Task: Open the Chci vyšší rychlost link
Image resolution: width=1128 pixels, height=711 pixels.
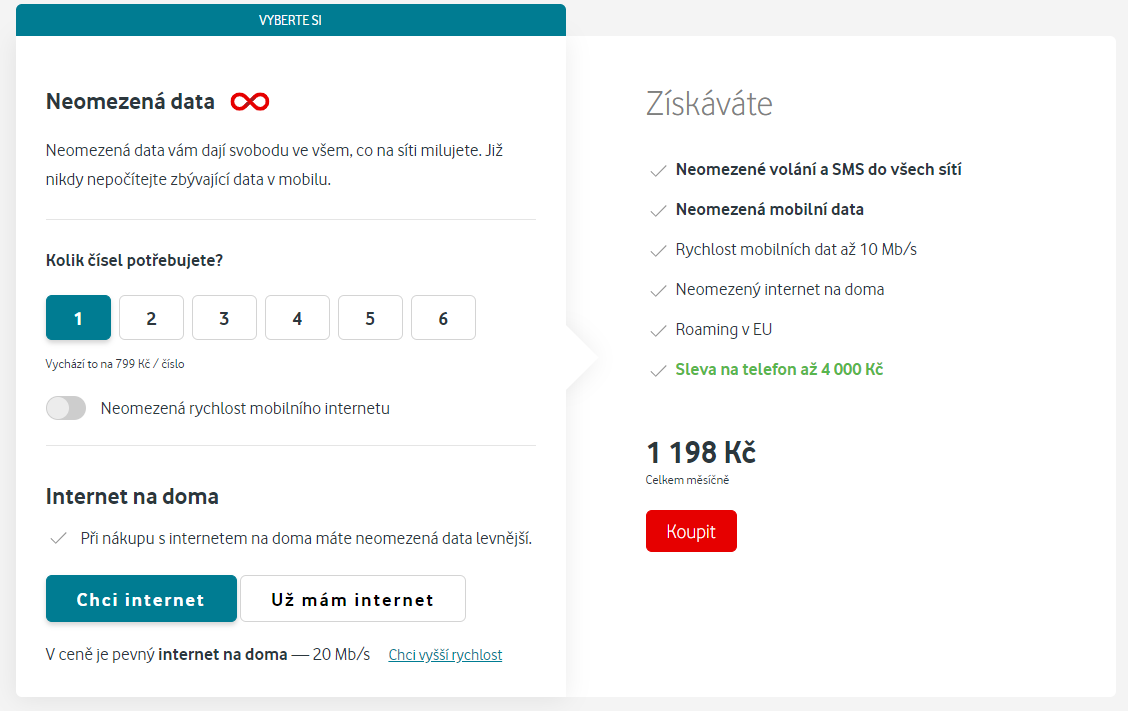Action: pyautogui.click(x=444, y=654)
